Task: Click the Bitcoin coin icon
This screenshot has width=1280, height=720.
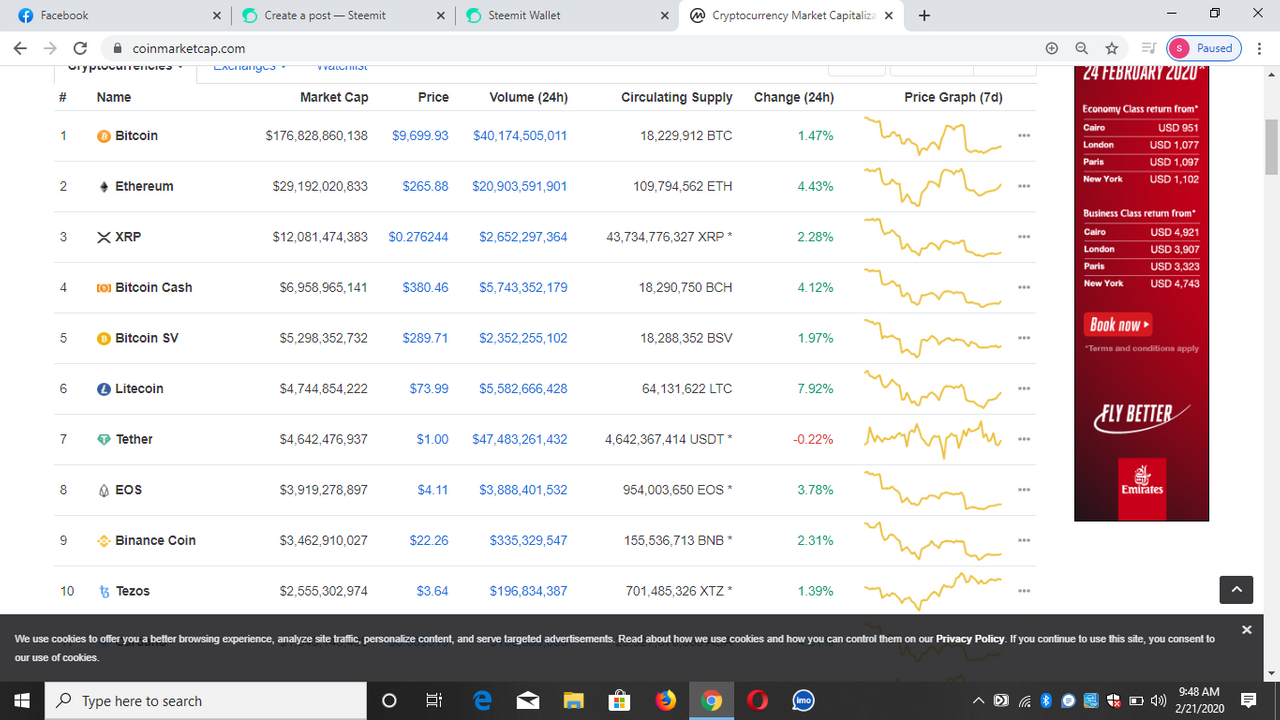Action: point(103,136)
